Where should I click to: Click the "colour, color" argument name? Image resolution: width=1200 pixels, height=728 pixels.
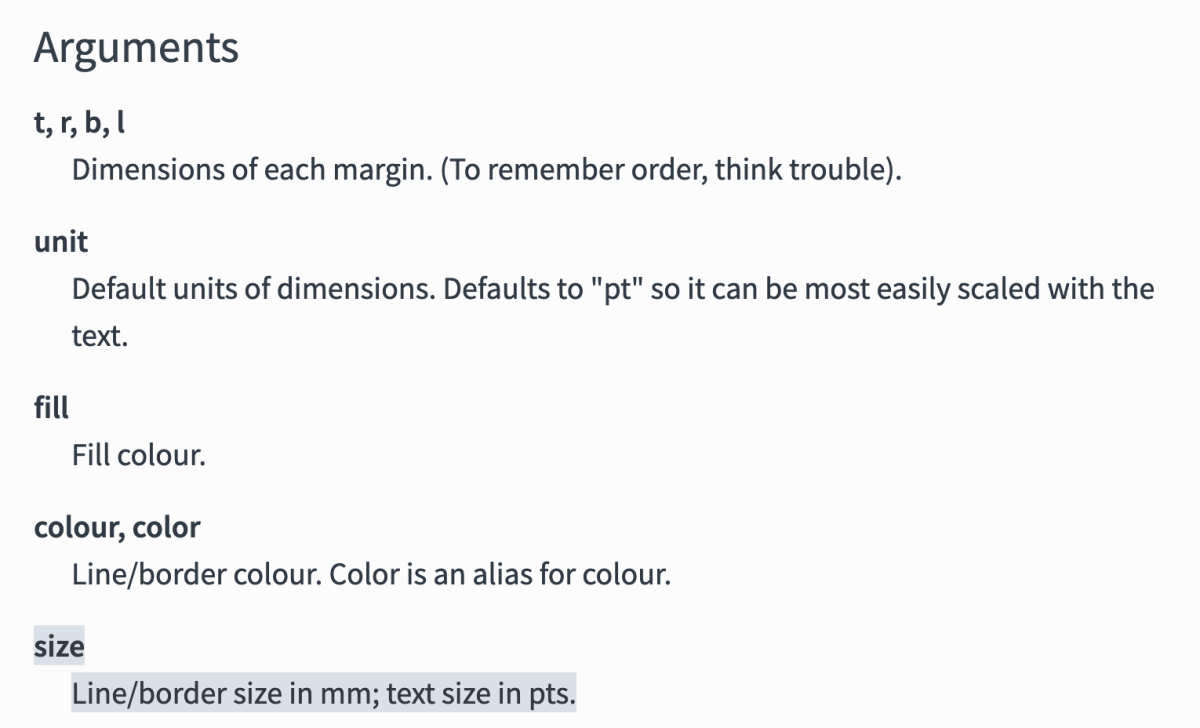click(117, 528)
